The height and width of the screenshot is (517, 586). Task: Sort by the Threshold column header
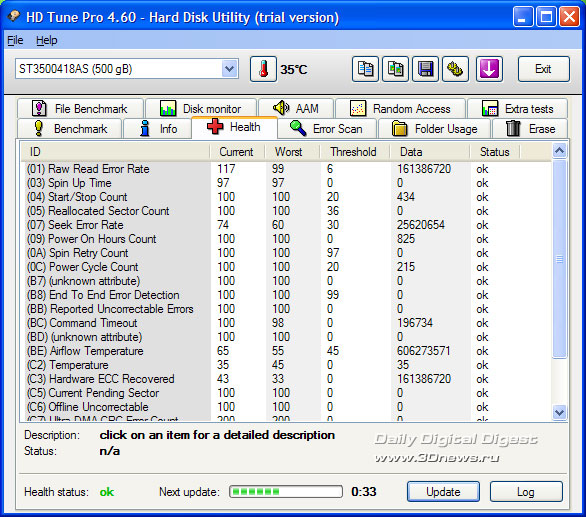[354, 152]
